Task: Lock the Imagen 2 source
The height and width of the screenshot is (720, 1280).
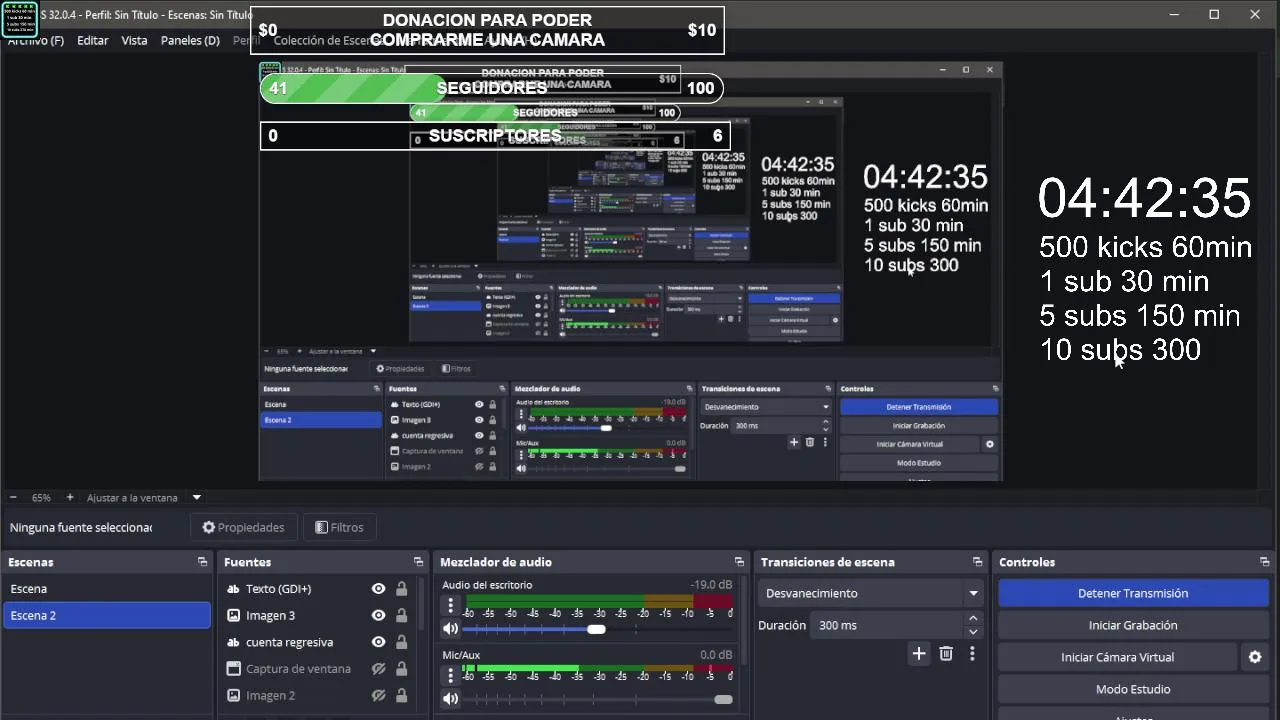Action: coord(401,695)
